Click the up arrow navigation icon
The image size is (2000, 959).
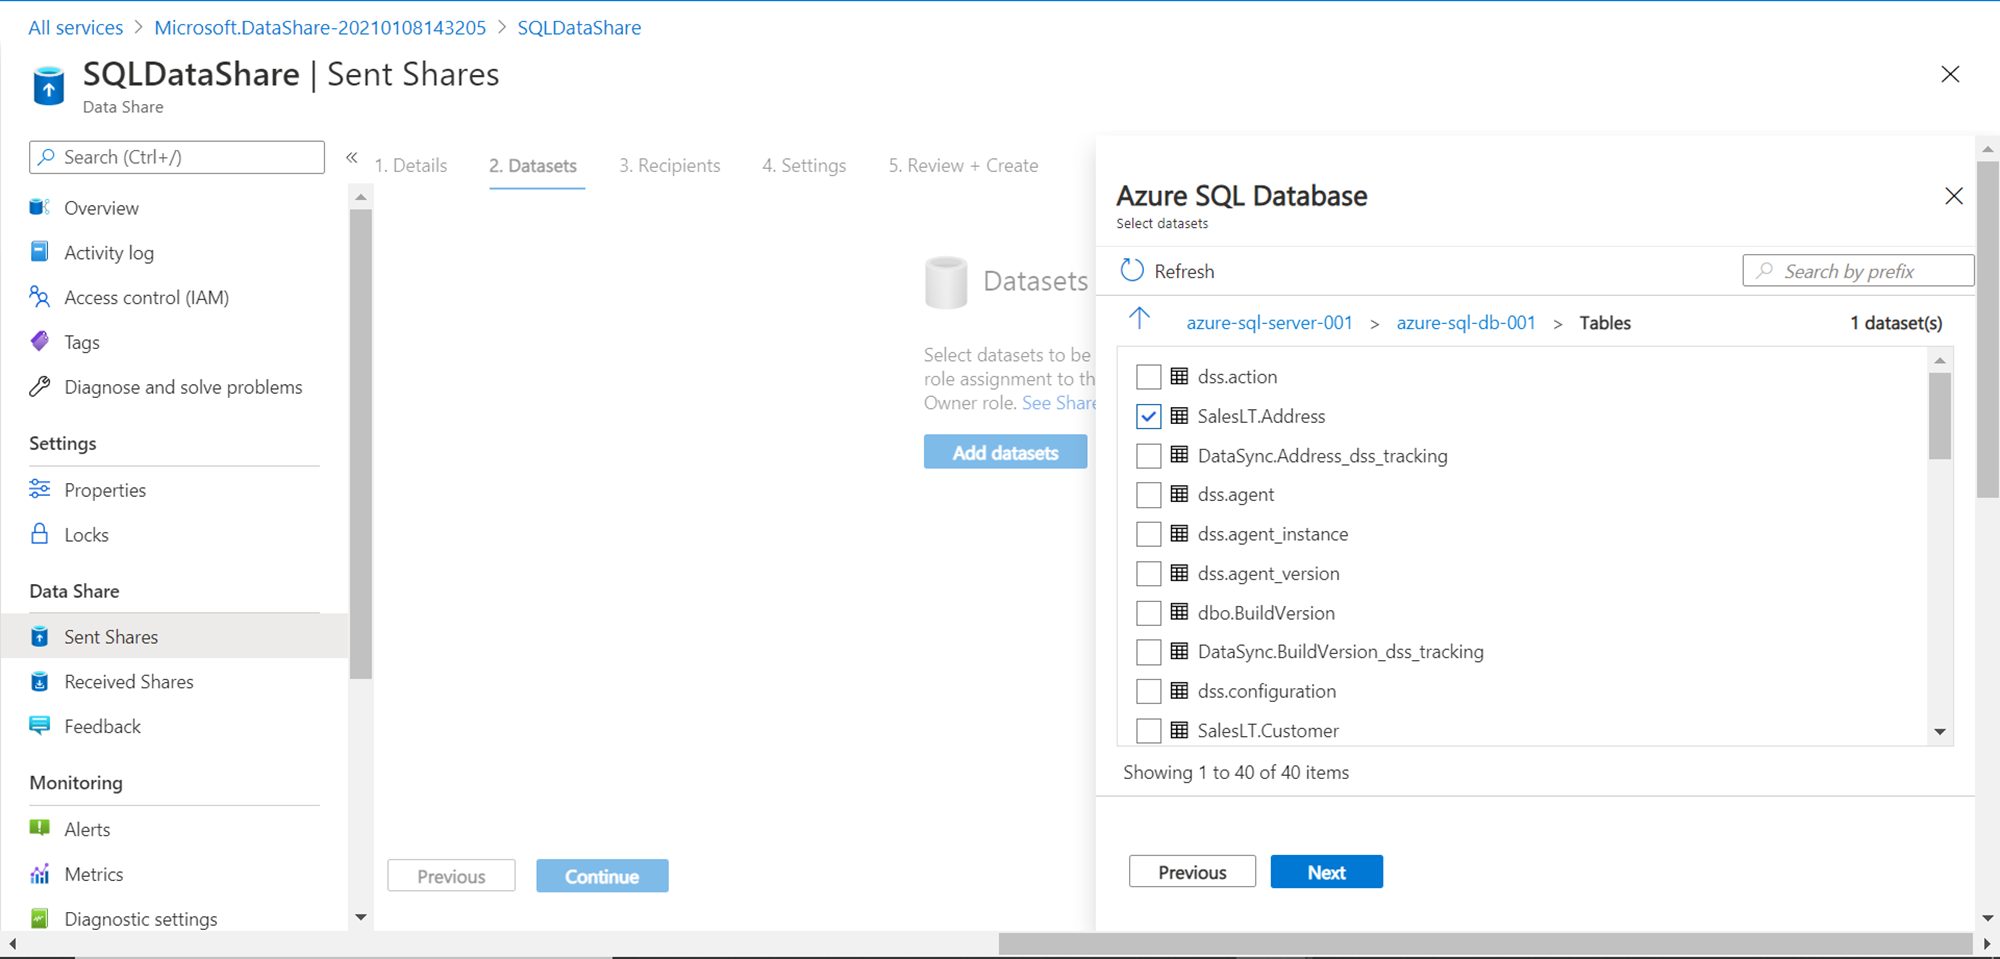coord(1139,320)
